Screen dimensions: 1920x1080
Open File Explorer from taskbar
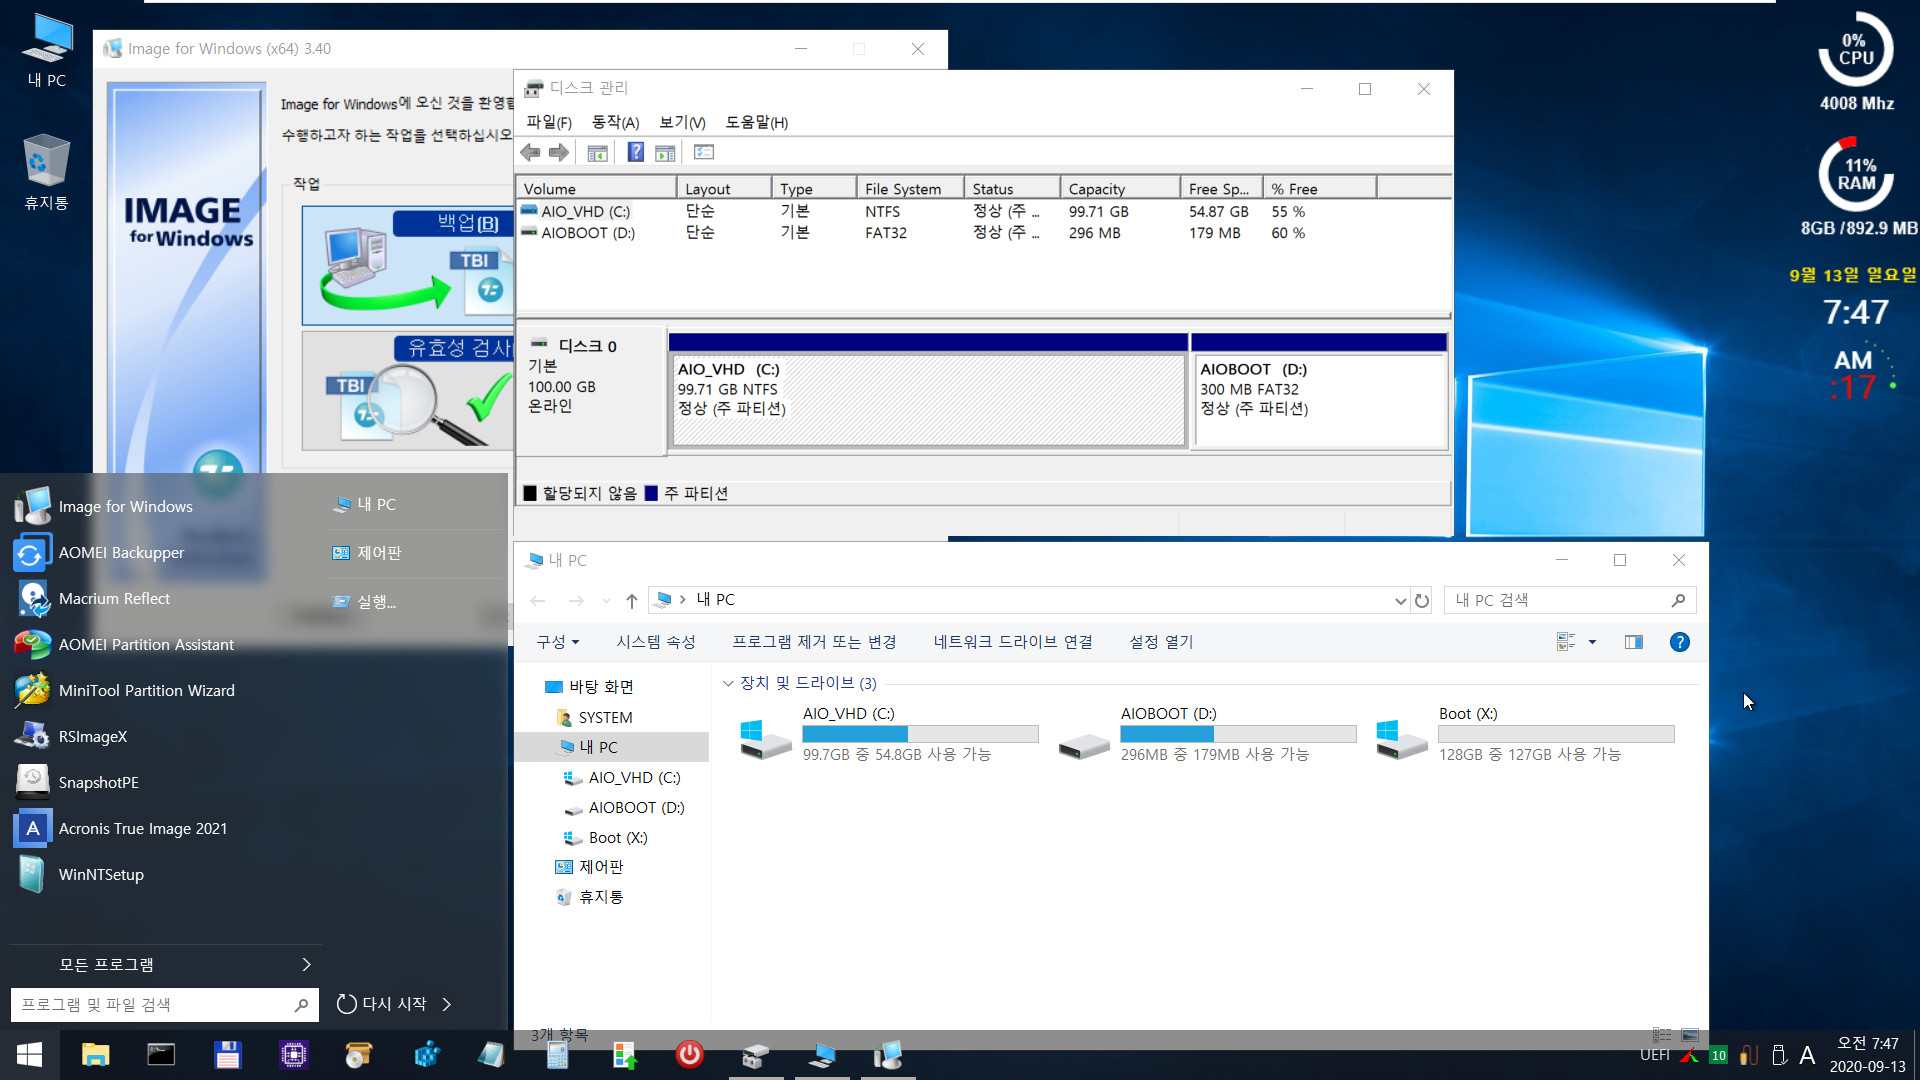point(95,1055)
